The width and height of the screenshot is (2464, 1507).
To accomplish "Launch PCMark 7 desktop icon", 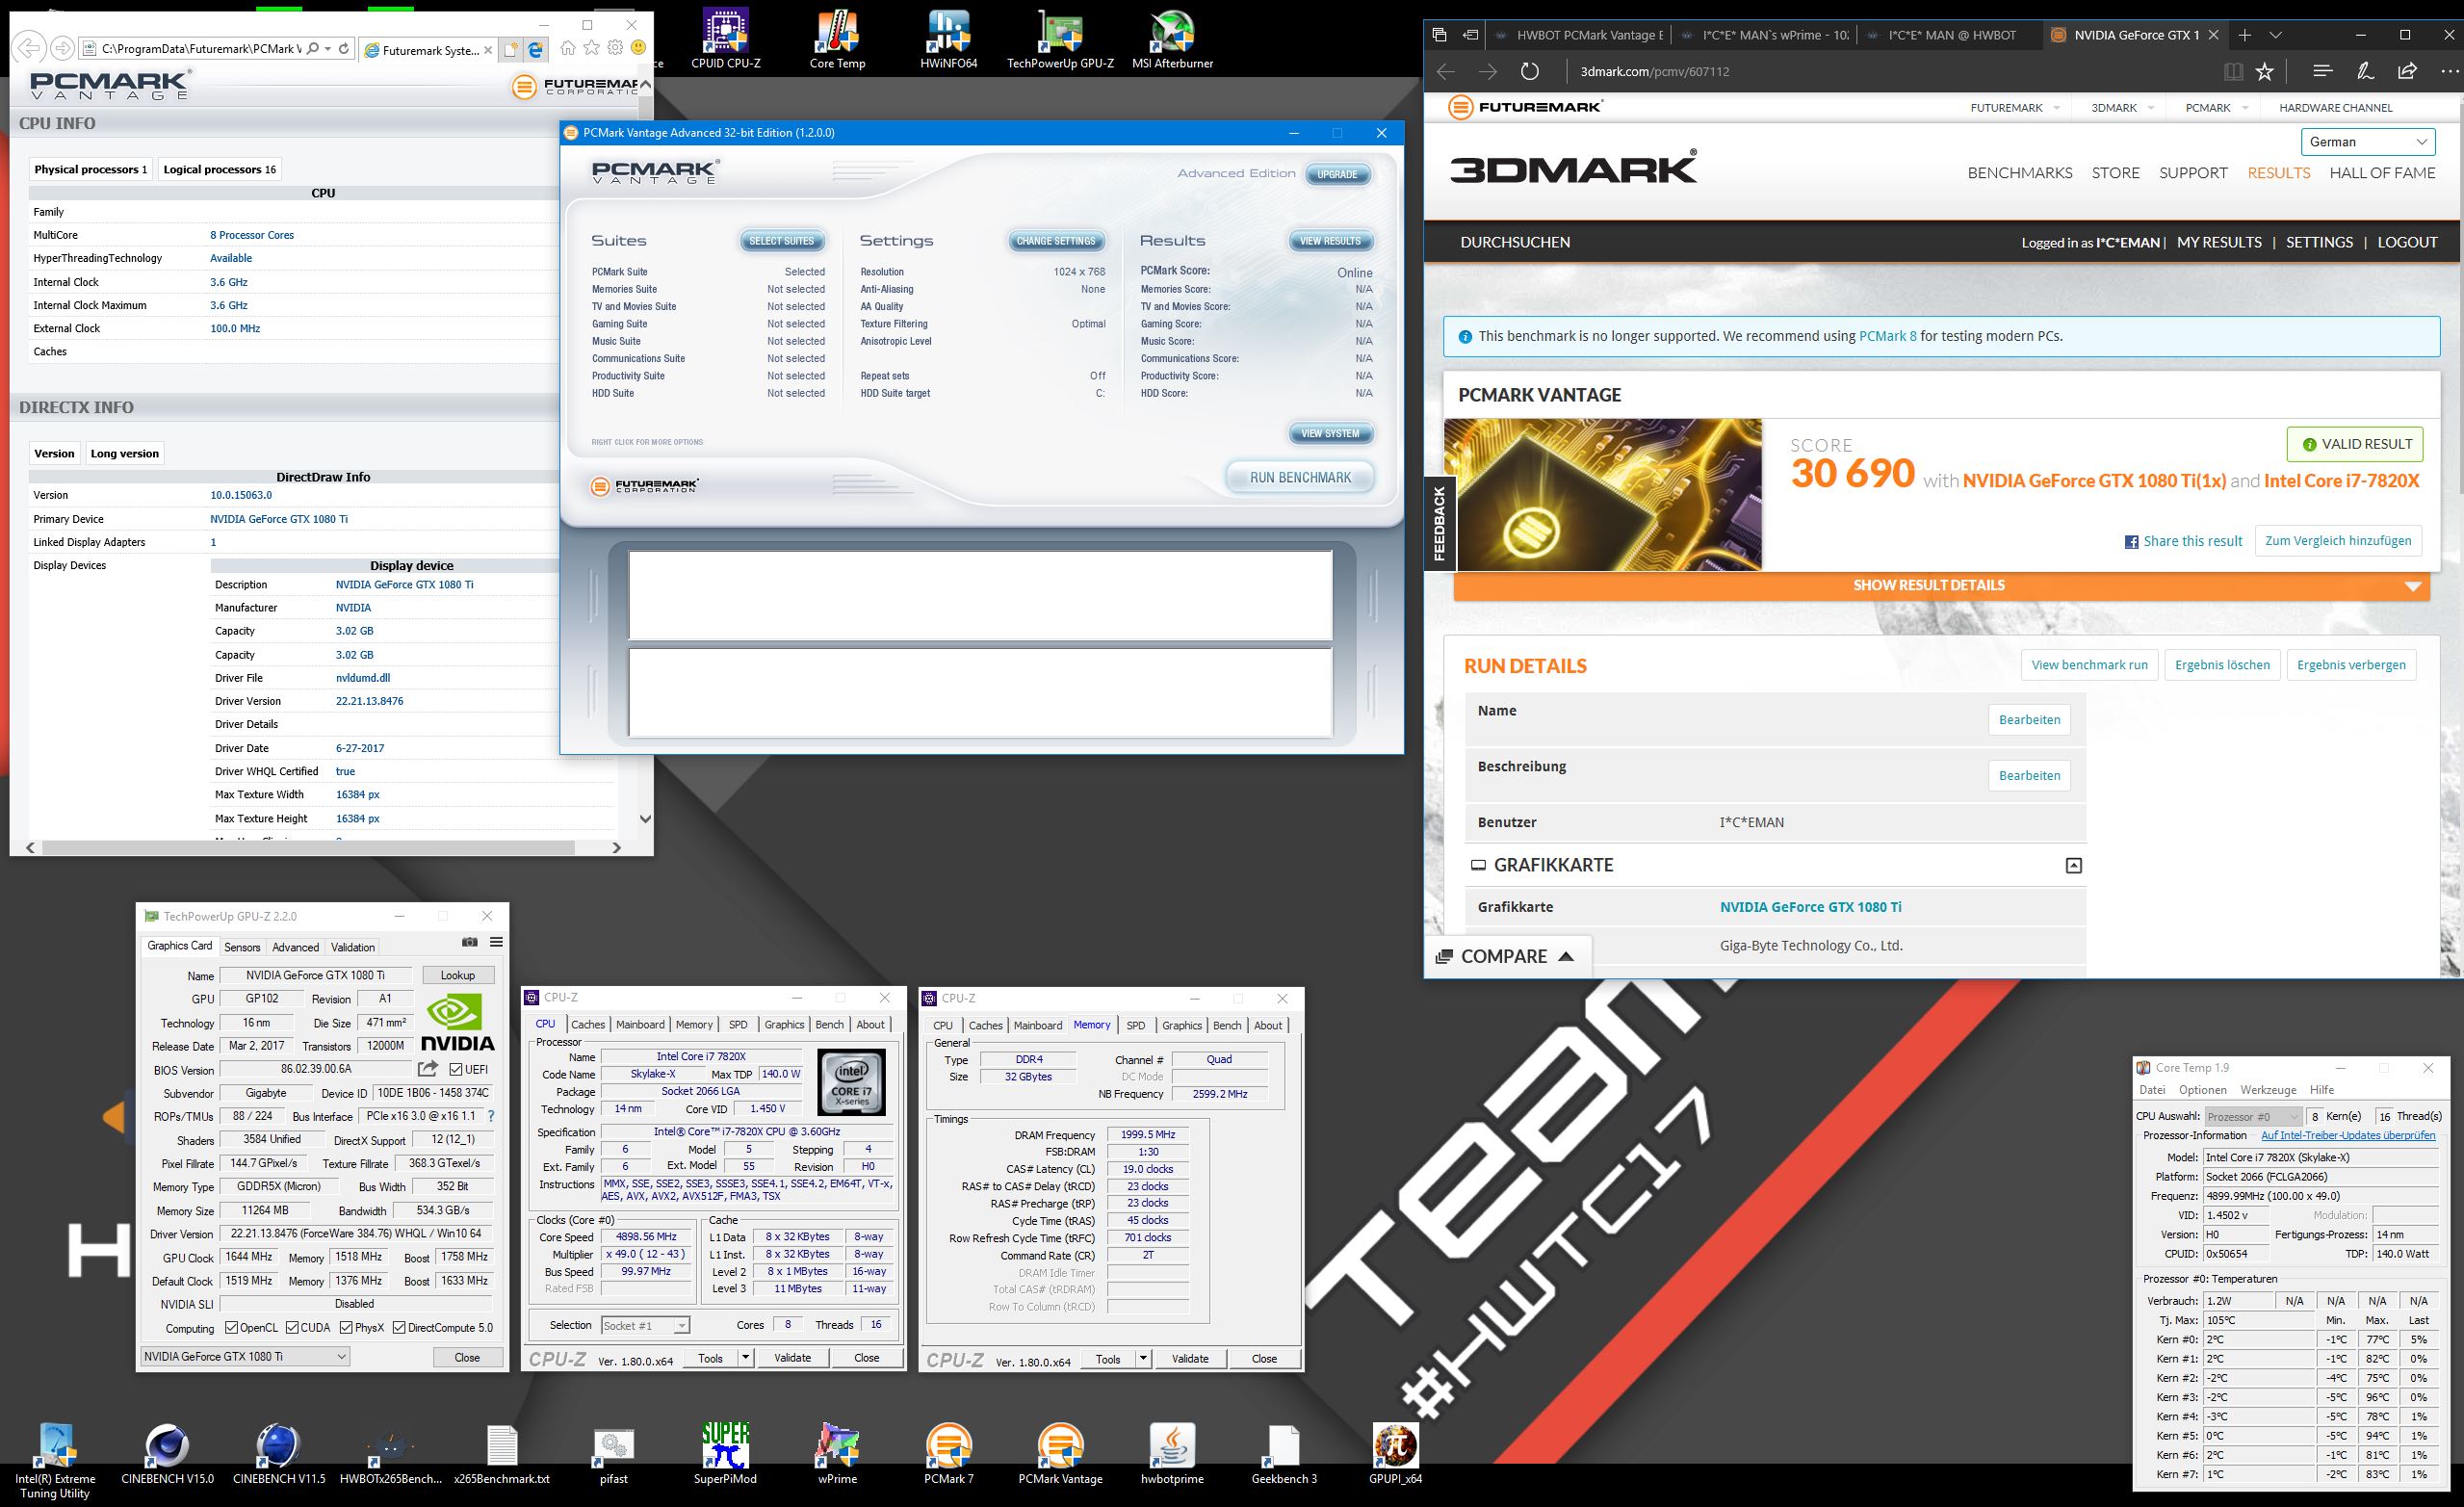I will 948,1452.
